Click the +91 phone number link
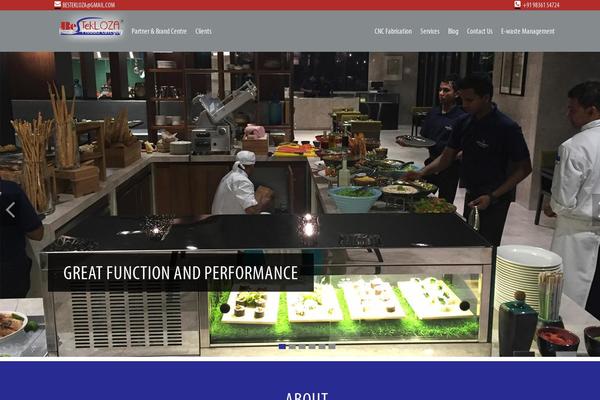 pos(541,5)
